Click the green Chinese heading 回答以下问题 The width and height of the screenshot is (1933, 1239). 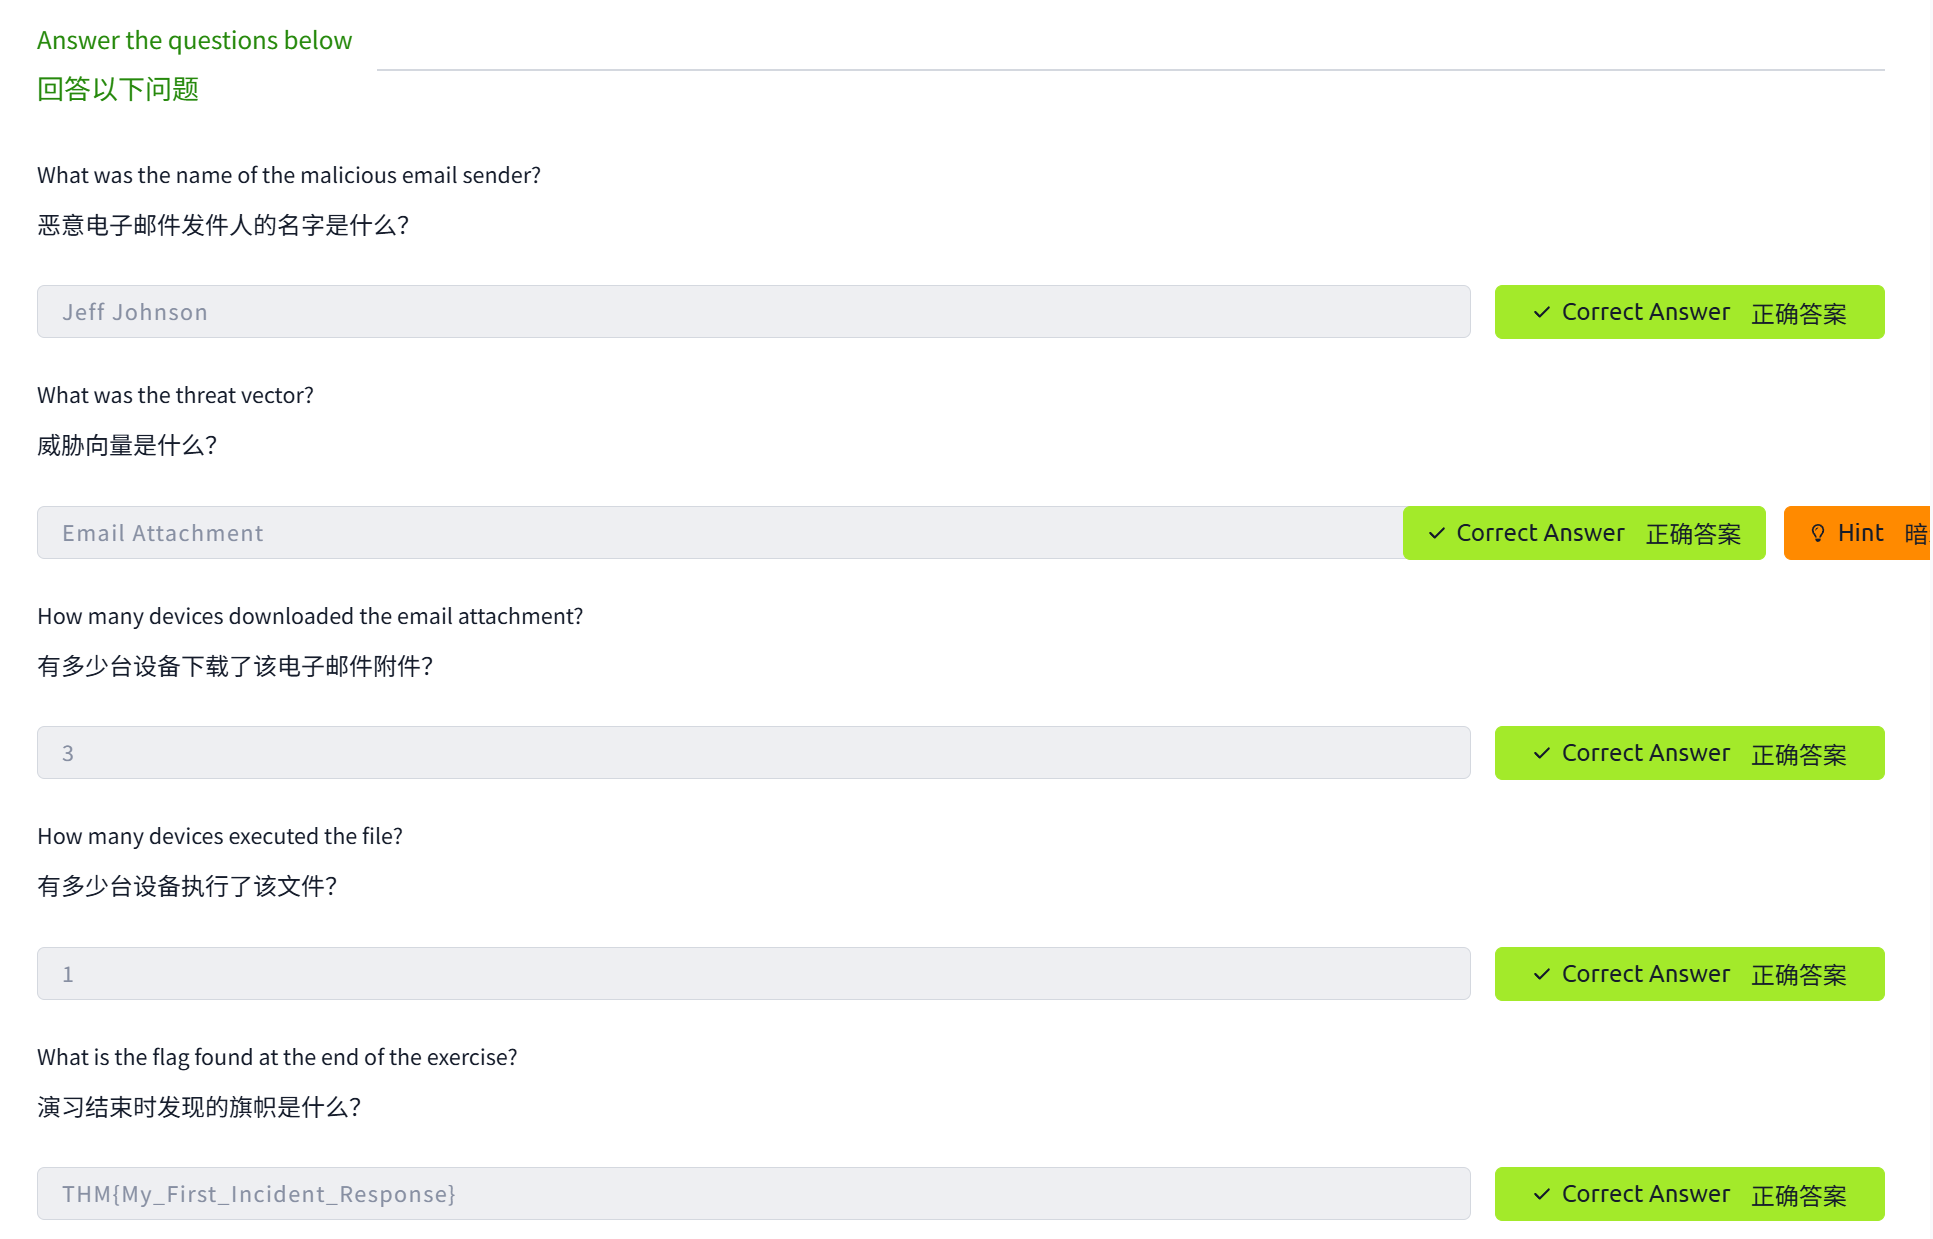[x=118, y=90]
